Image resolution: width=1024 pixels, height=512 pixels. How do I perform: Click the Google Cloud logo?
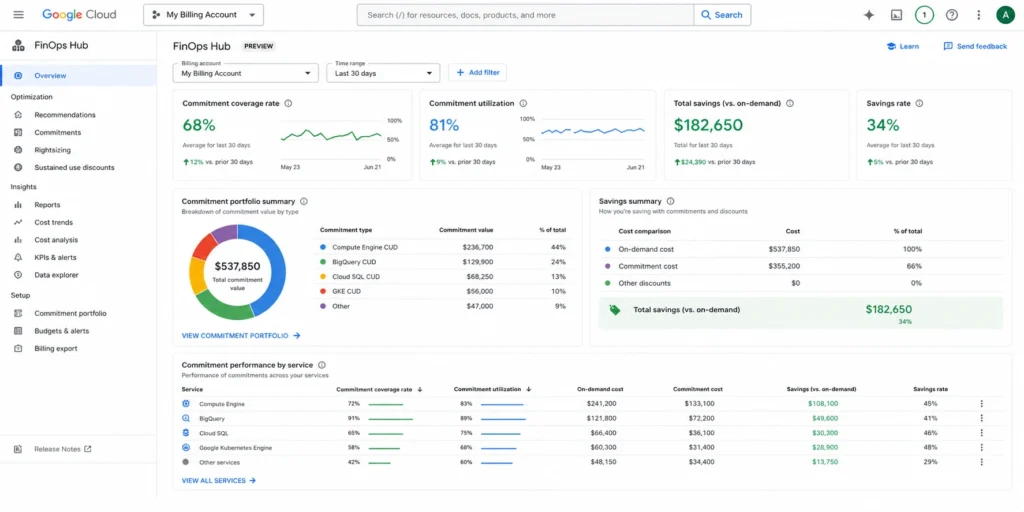(79, 14)
